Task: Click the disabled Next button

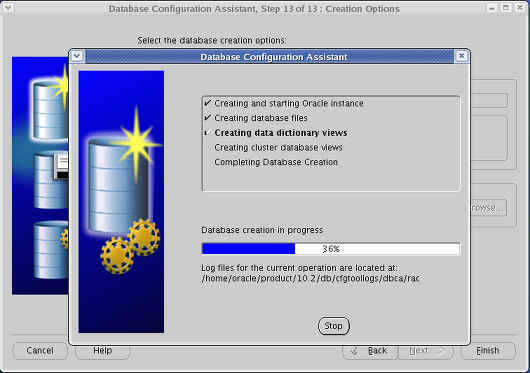Action: [426, 351]
